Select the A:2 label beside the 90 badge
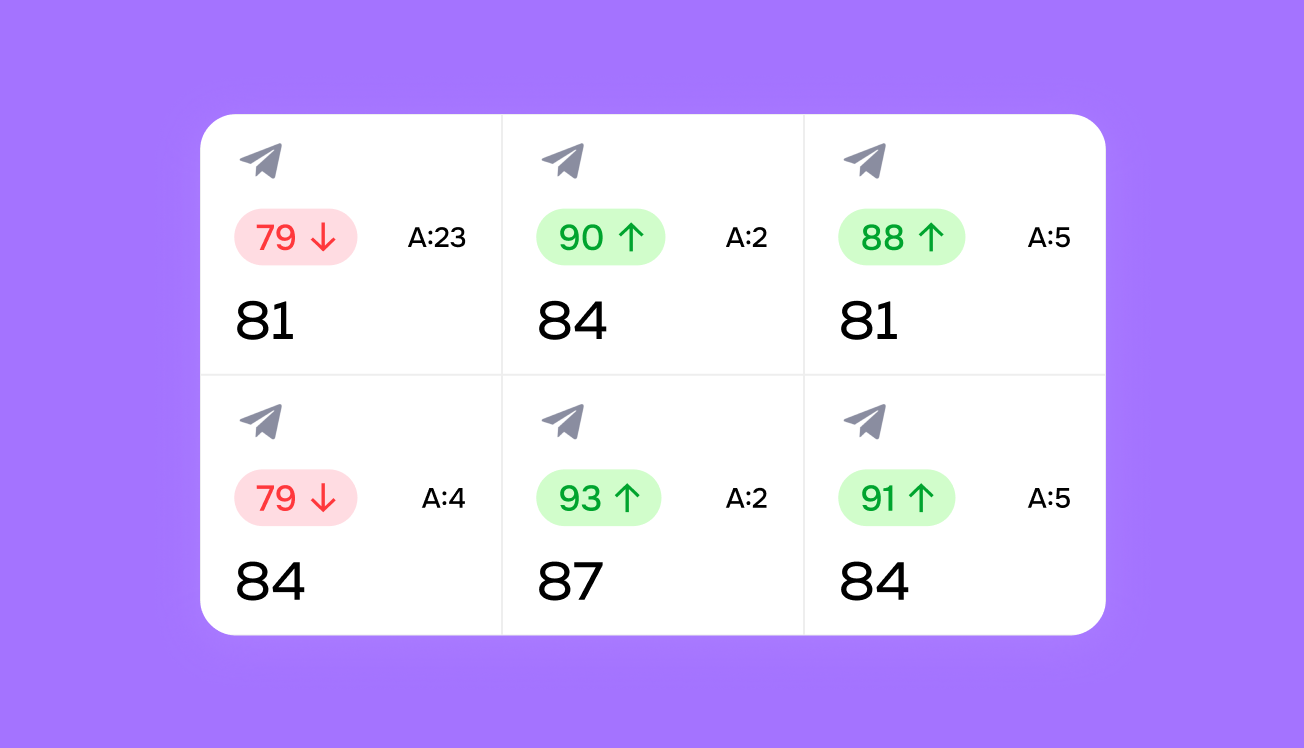 (x=747, y=238)
